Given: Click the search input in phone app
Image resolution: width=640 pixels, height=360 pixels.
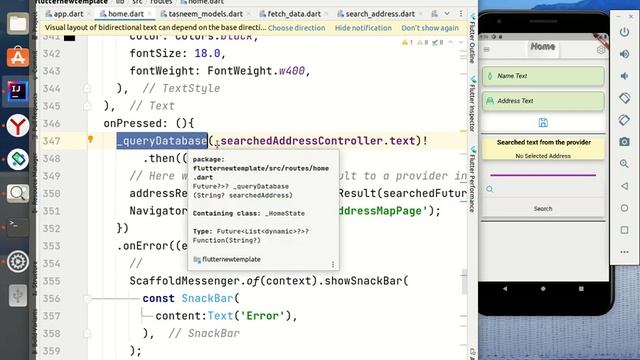Looking at the screenshot, I should coord(543,189).
